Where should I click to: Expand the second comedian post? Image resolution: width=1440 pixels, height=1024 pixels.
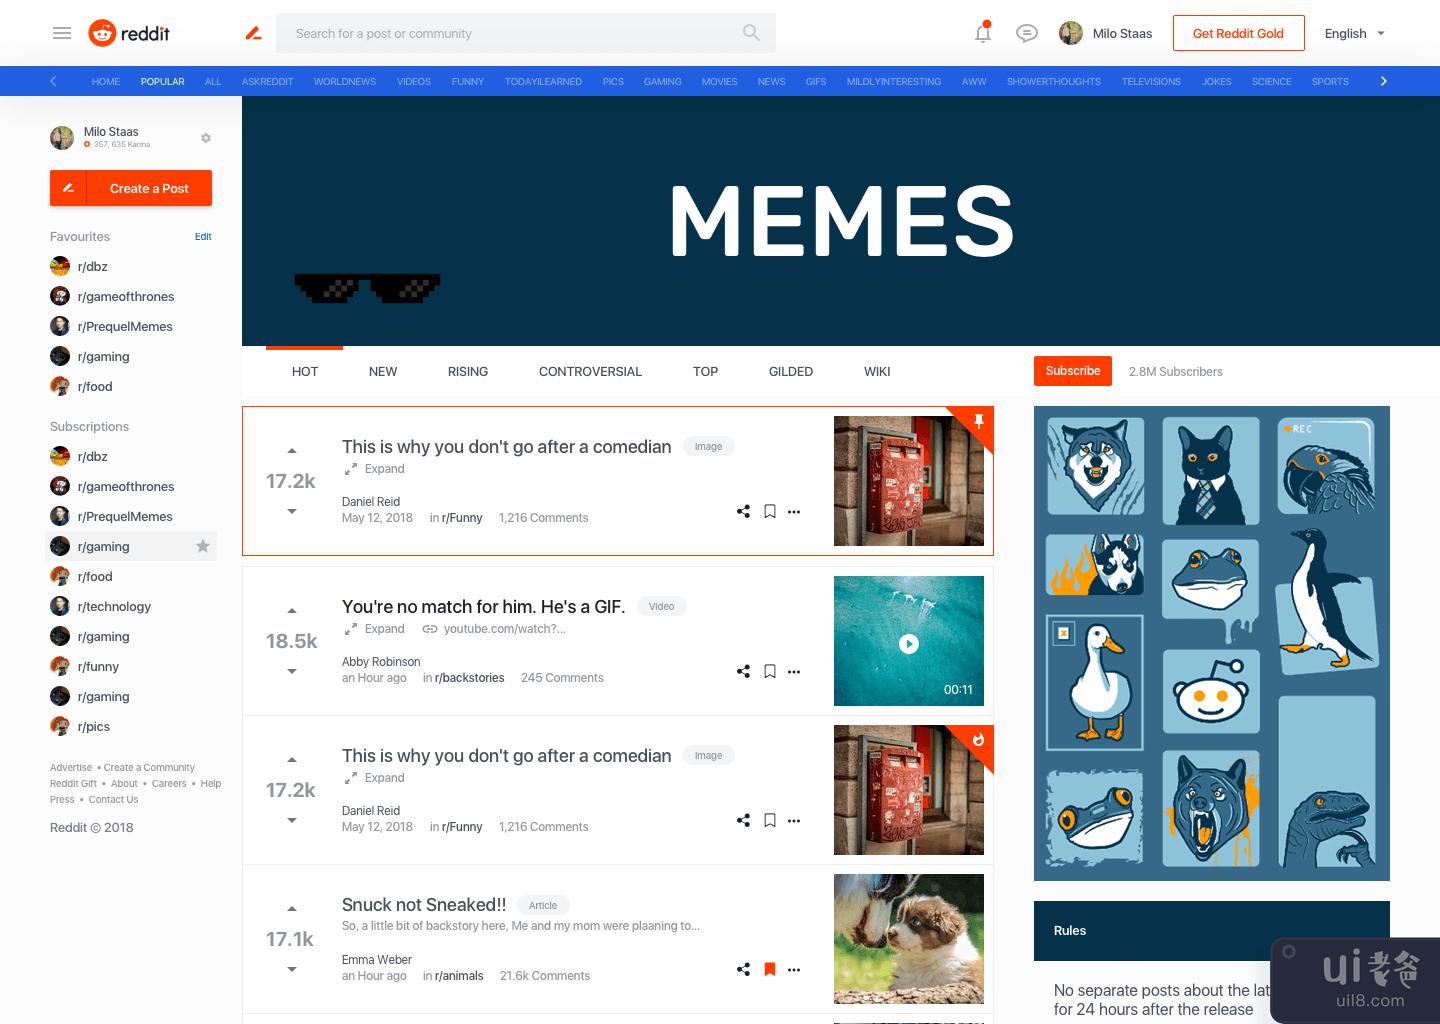tap(375, 778)
